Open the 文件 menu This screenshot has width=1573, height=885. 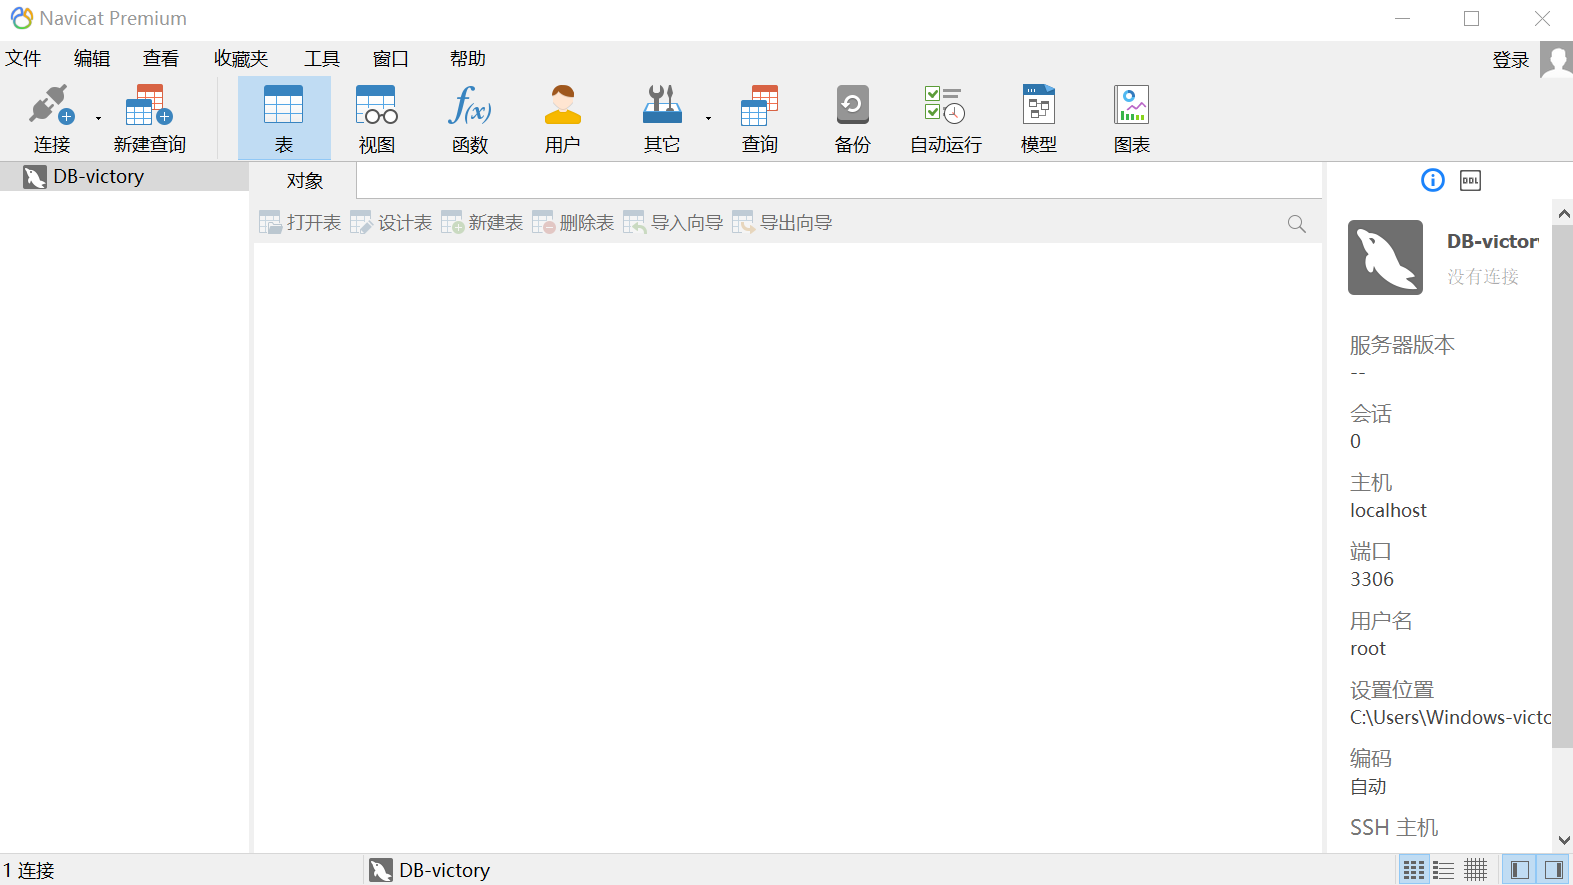click(23, 59)
